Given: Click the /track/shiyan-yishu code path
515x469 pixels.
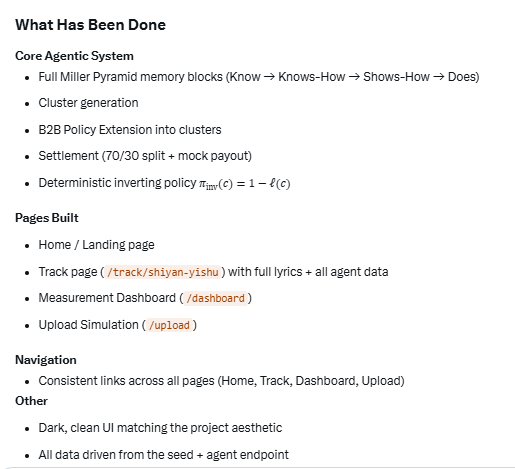Looking at the screenshot, I should 163,272.
